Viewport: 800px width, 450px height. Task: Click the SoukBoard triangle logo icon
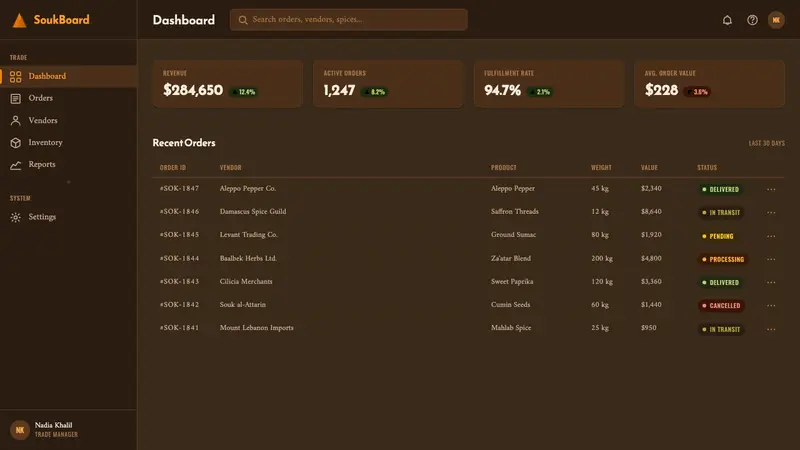click(19, 20)
